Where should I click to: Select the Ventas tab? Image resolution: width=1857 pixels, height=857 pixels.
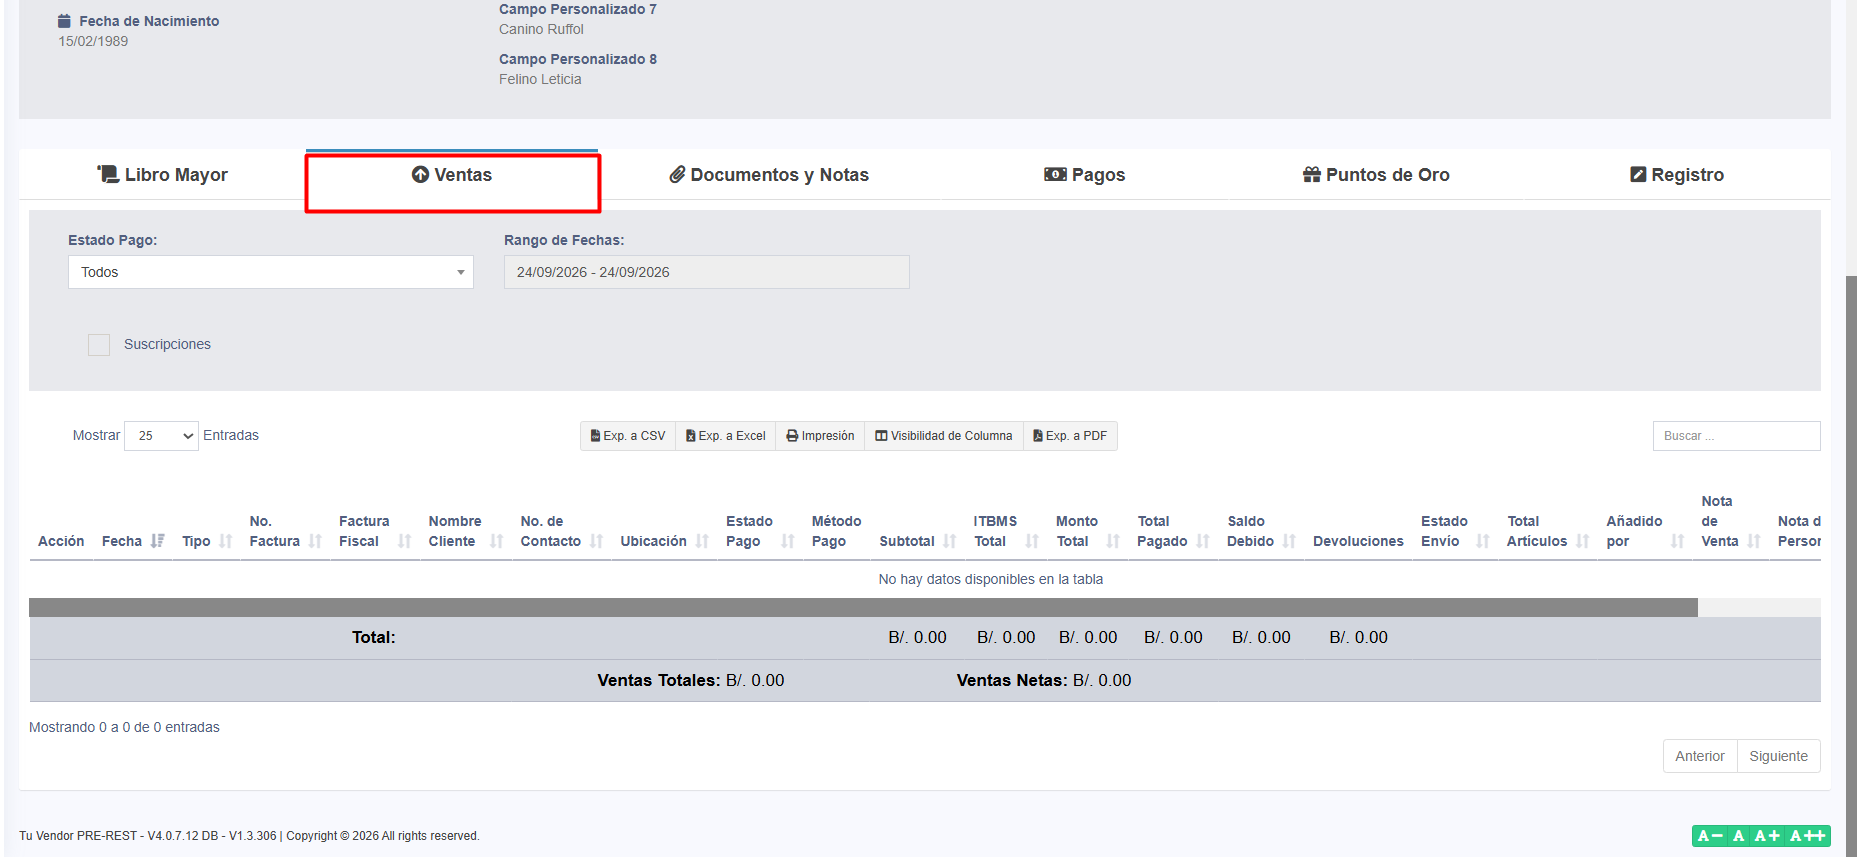pos(452,175)
